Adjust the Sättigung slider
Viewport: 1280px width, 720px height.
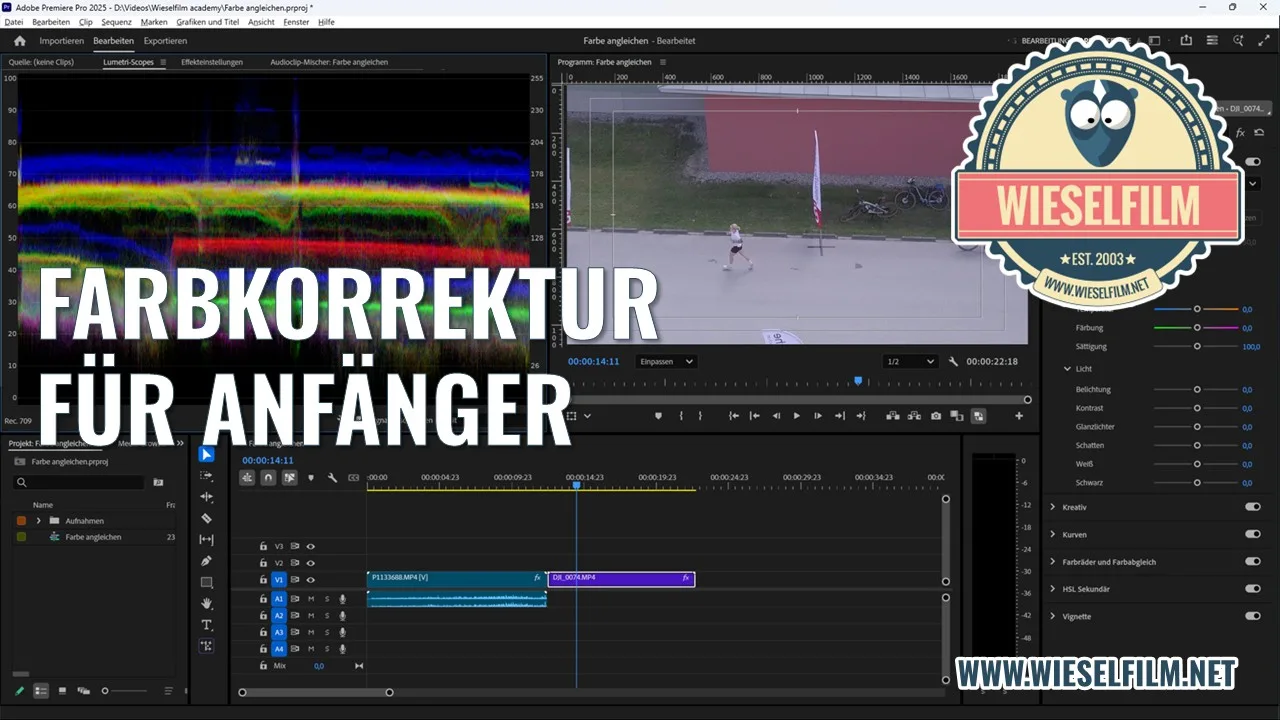1197,346
